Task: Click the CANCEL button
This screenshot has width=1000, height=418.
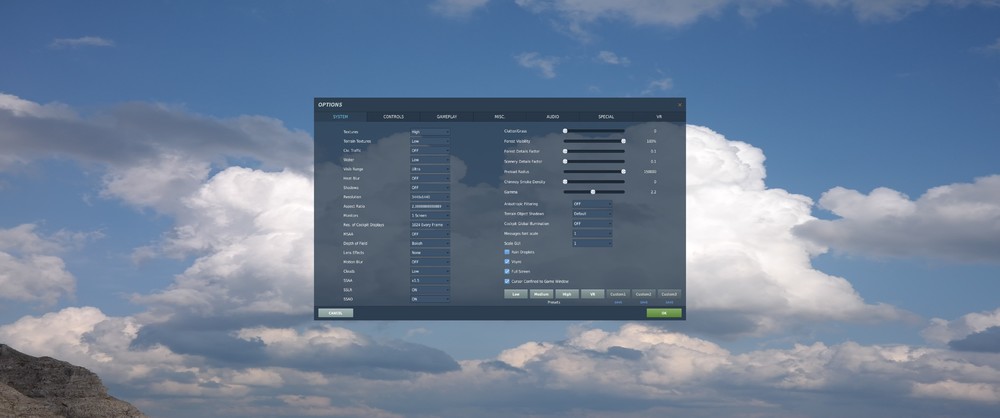Action: click(335, 313)
